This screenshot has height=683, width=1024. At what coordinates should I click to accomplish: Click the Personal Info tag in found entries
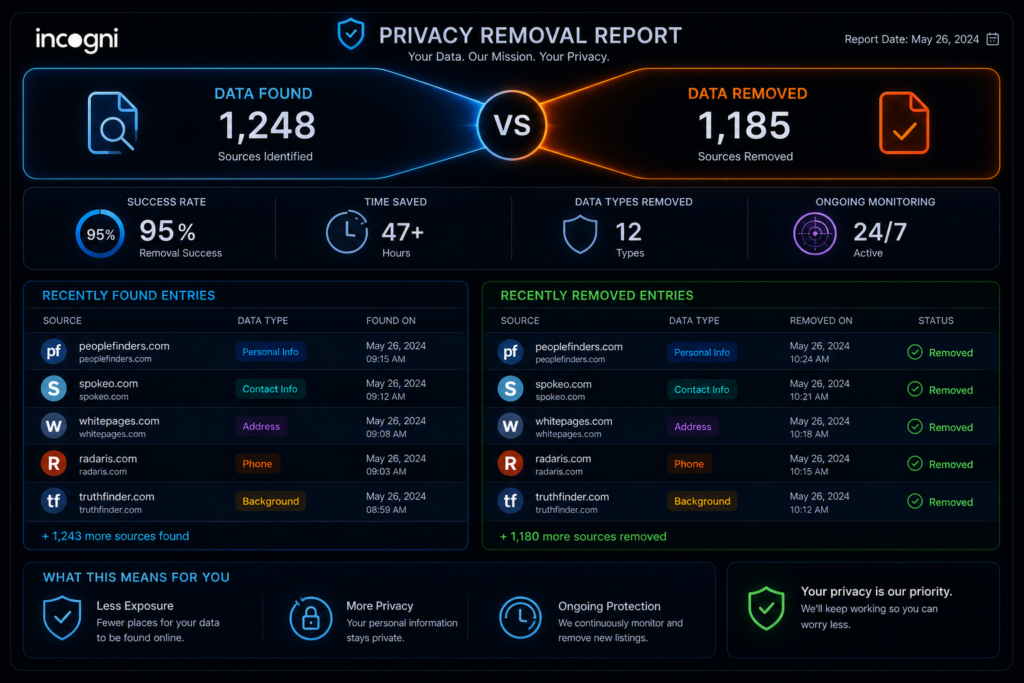coord(270,351)
